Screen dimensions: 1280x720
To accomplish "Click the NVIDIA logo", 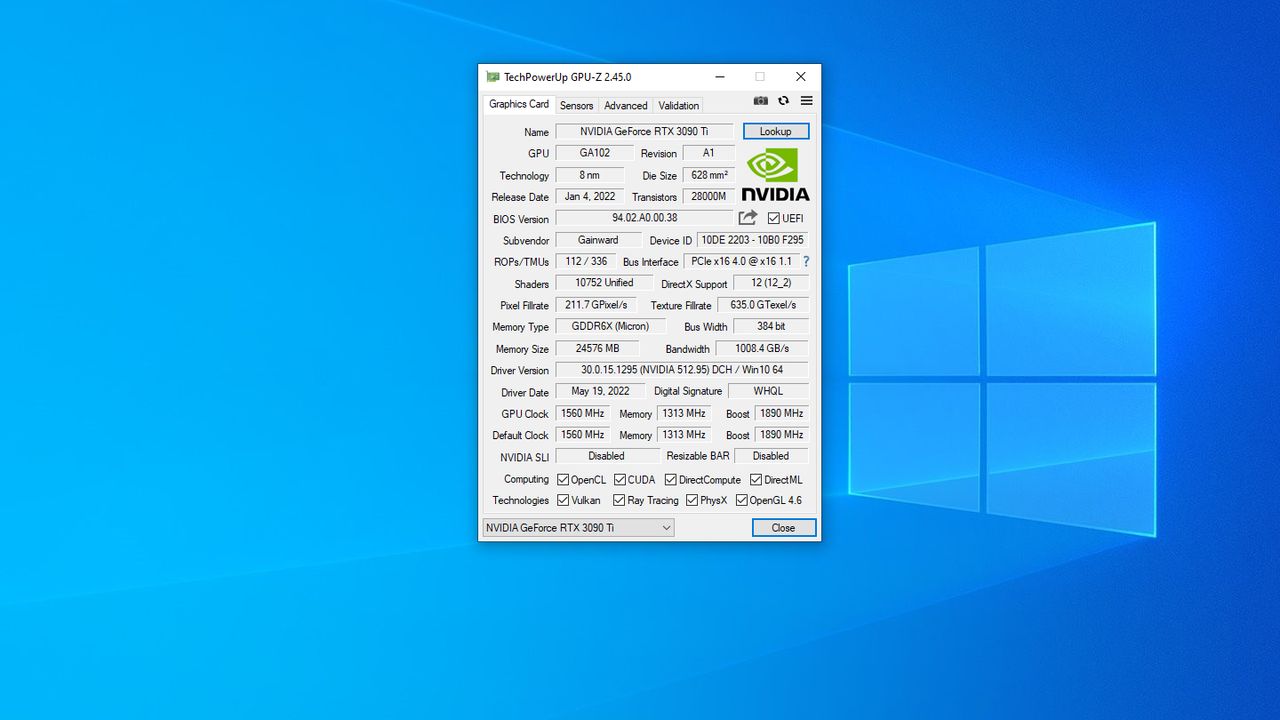I will 776,175.
